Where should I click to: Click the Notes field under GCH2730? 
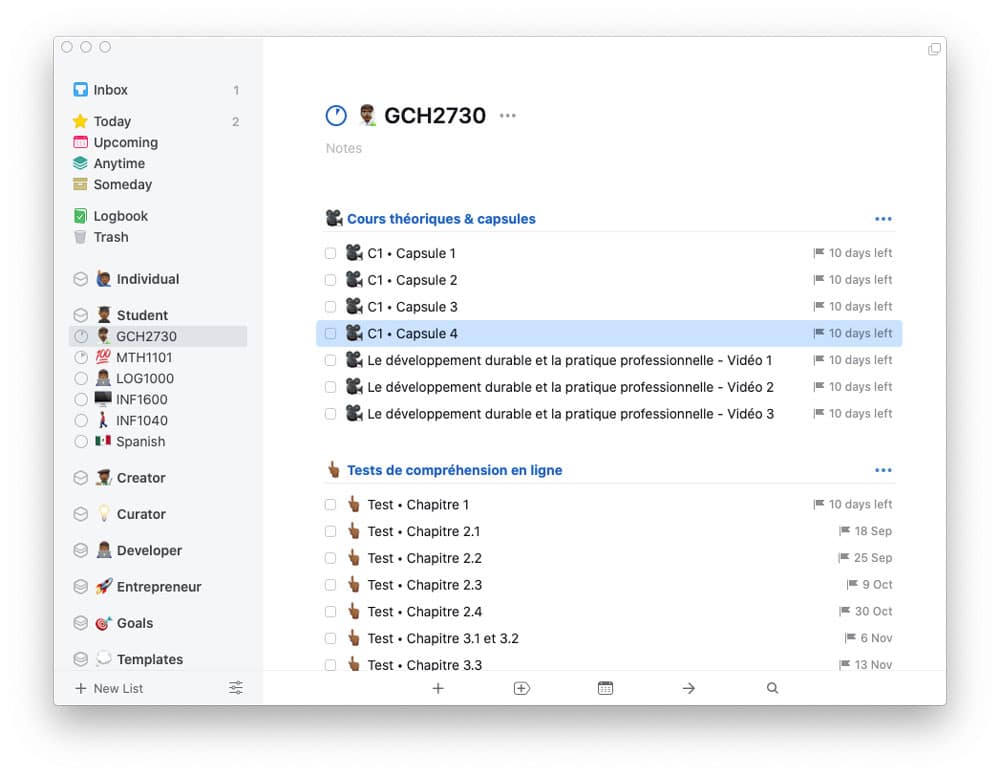pyautogui.click(x=344, y=148)
